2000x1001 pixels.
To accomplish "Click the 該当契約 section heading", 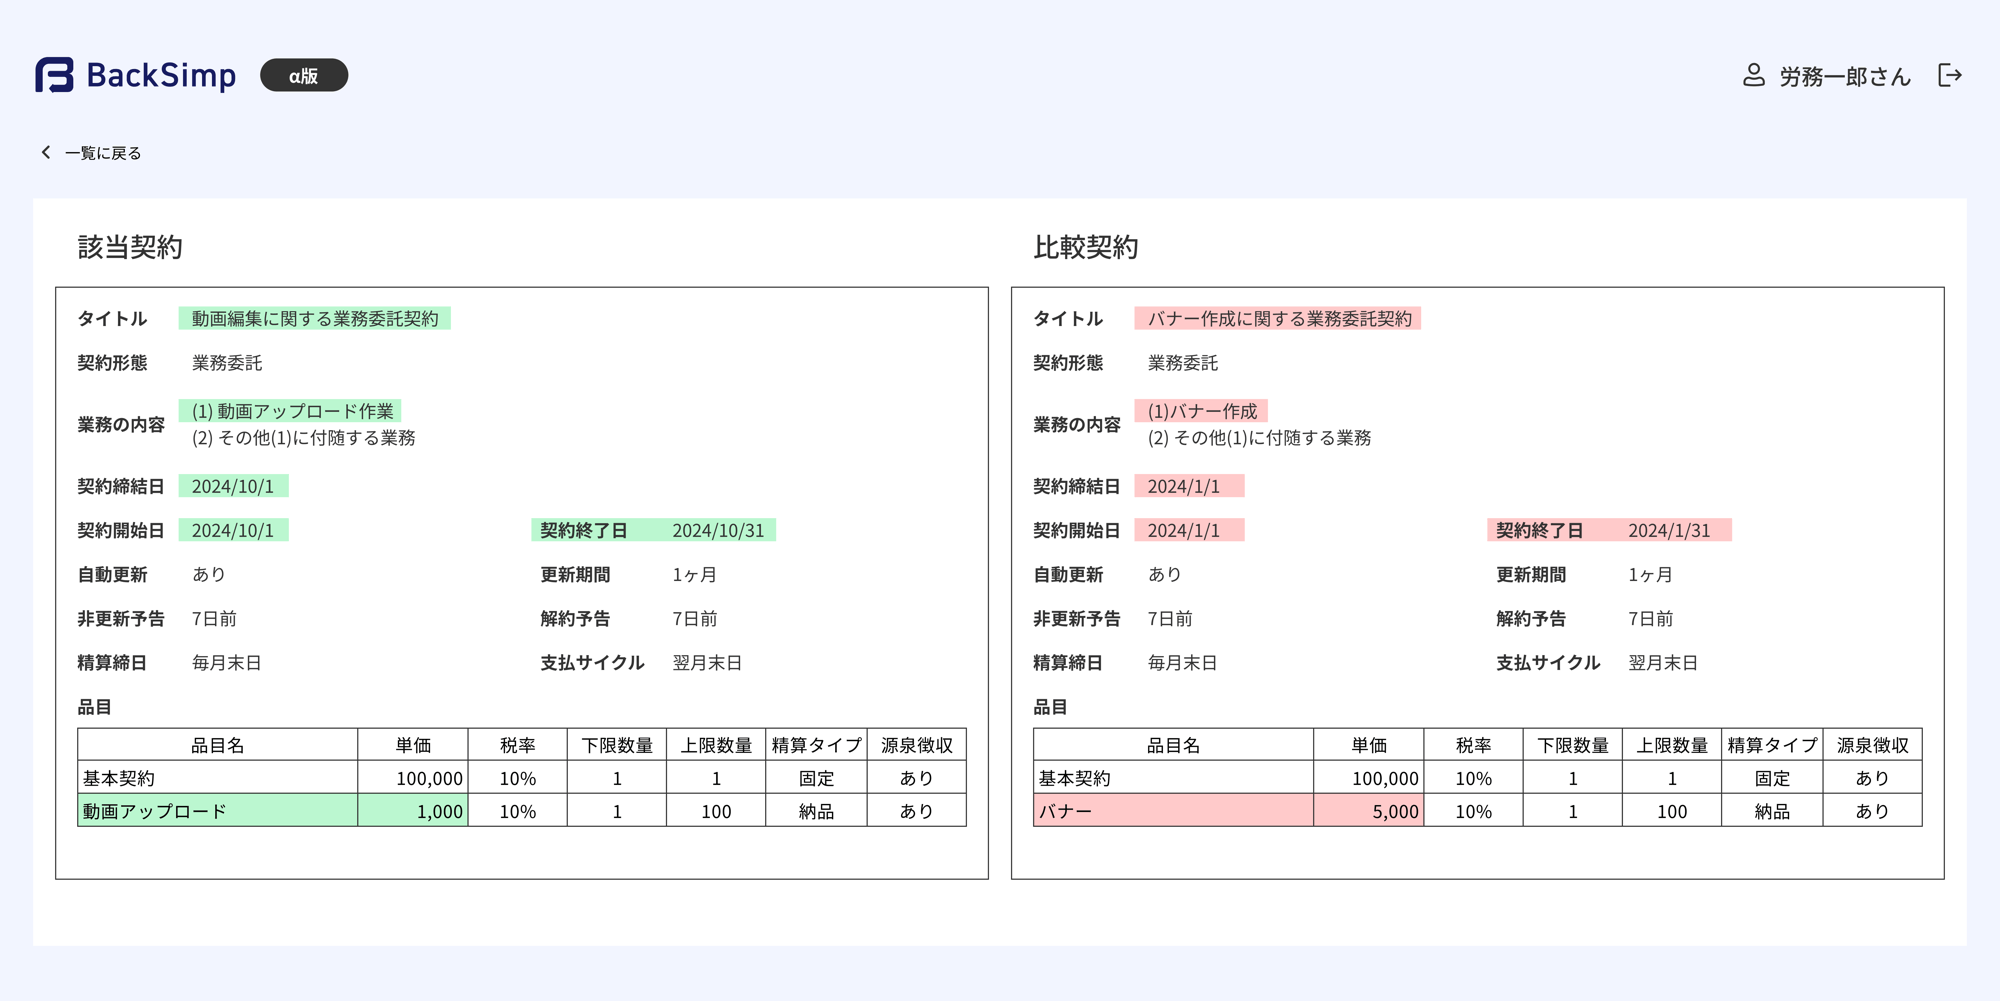I will tap(130, 247).
